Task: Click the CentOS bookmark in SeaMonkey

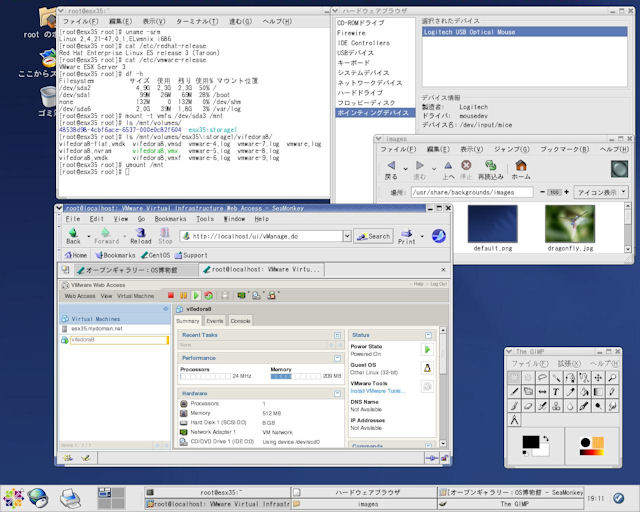Action: 156,255
